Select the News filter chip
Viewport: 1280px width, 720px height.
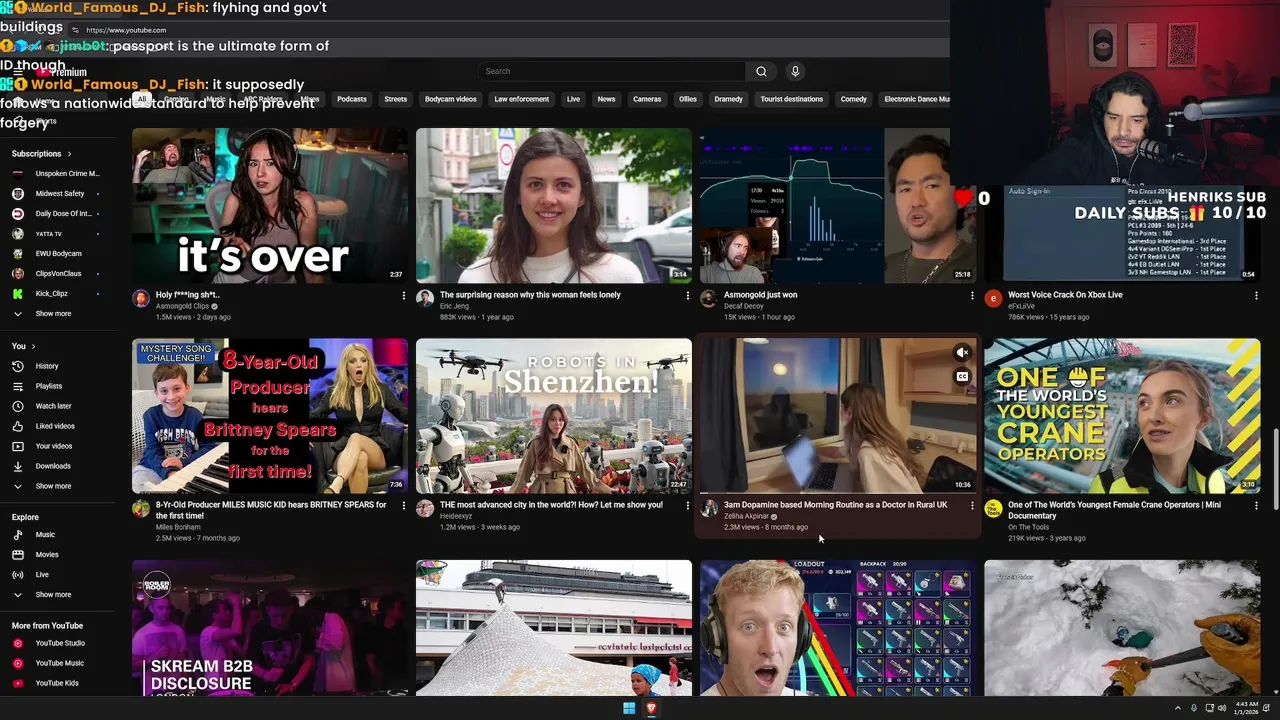tap(606, 99)
